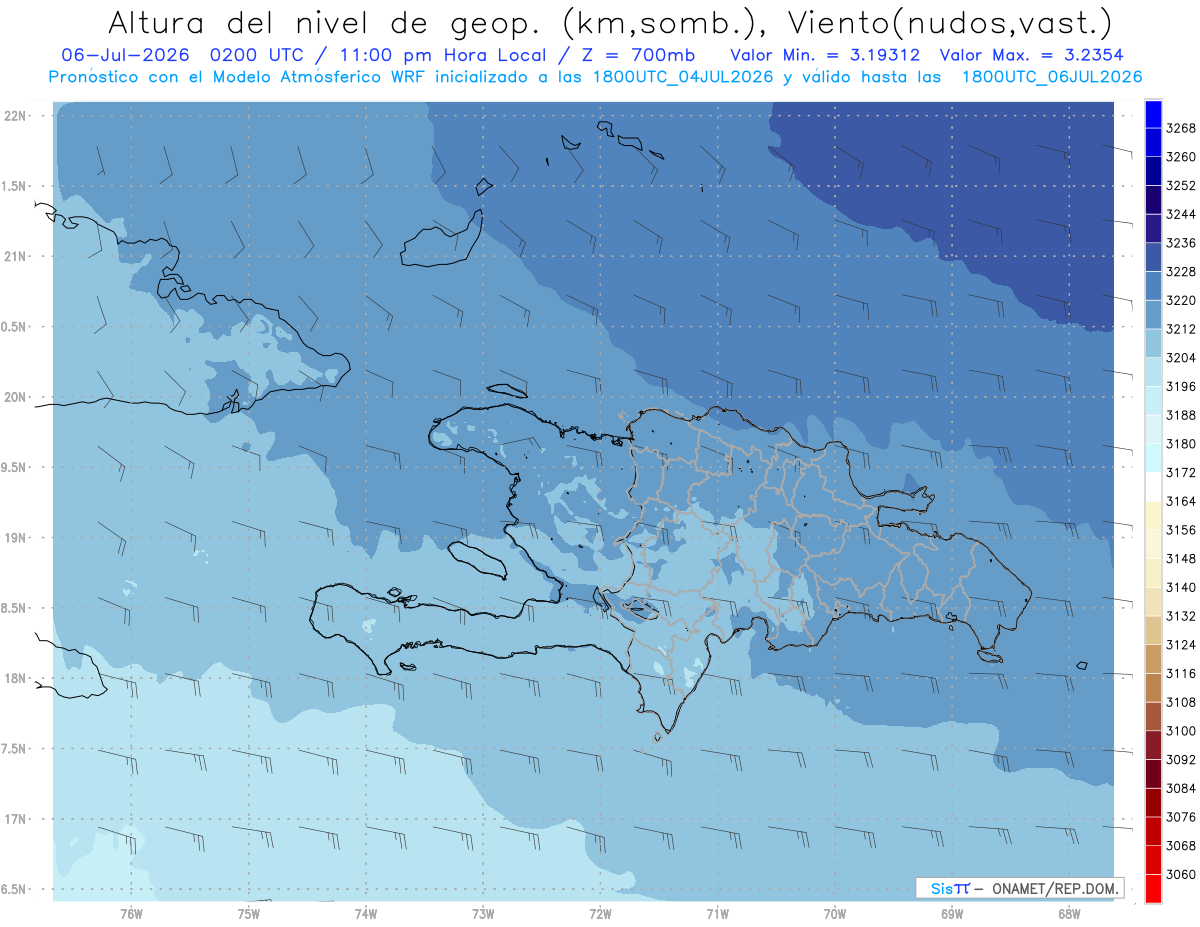Click the swatch between 3124 and 3116

point(1153,659)
